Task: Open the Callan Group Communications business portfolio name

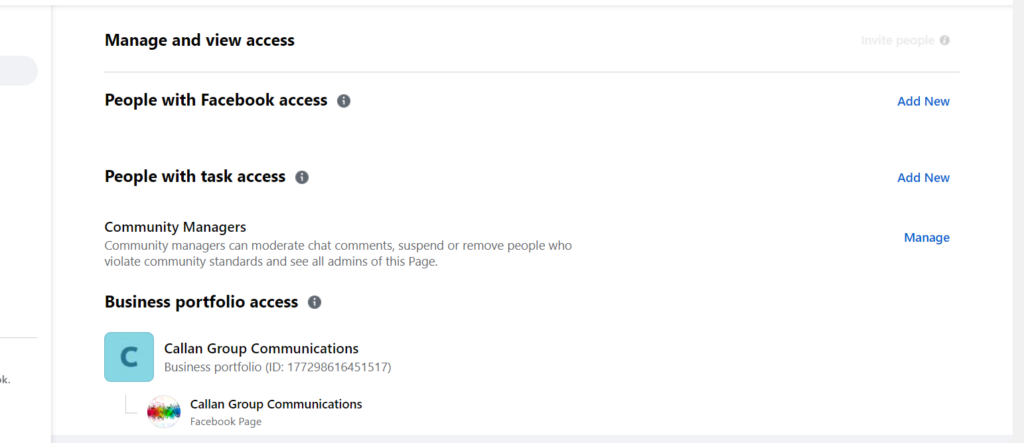Action: coord(261,349)
